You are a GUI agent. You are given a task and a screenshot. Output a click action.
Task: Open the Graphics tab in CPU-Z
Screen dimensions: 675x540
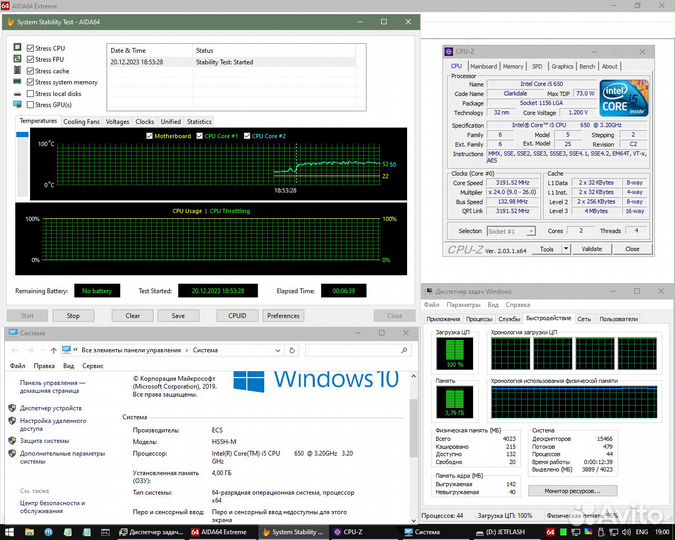pos(562,66)
